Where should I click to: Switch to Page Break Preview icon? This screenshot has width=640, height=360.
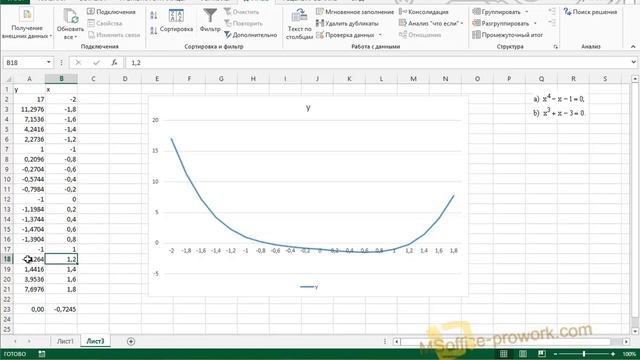[542, 353]
